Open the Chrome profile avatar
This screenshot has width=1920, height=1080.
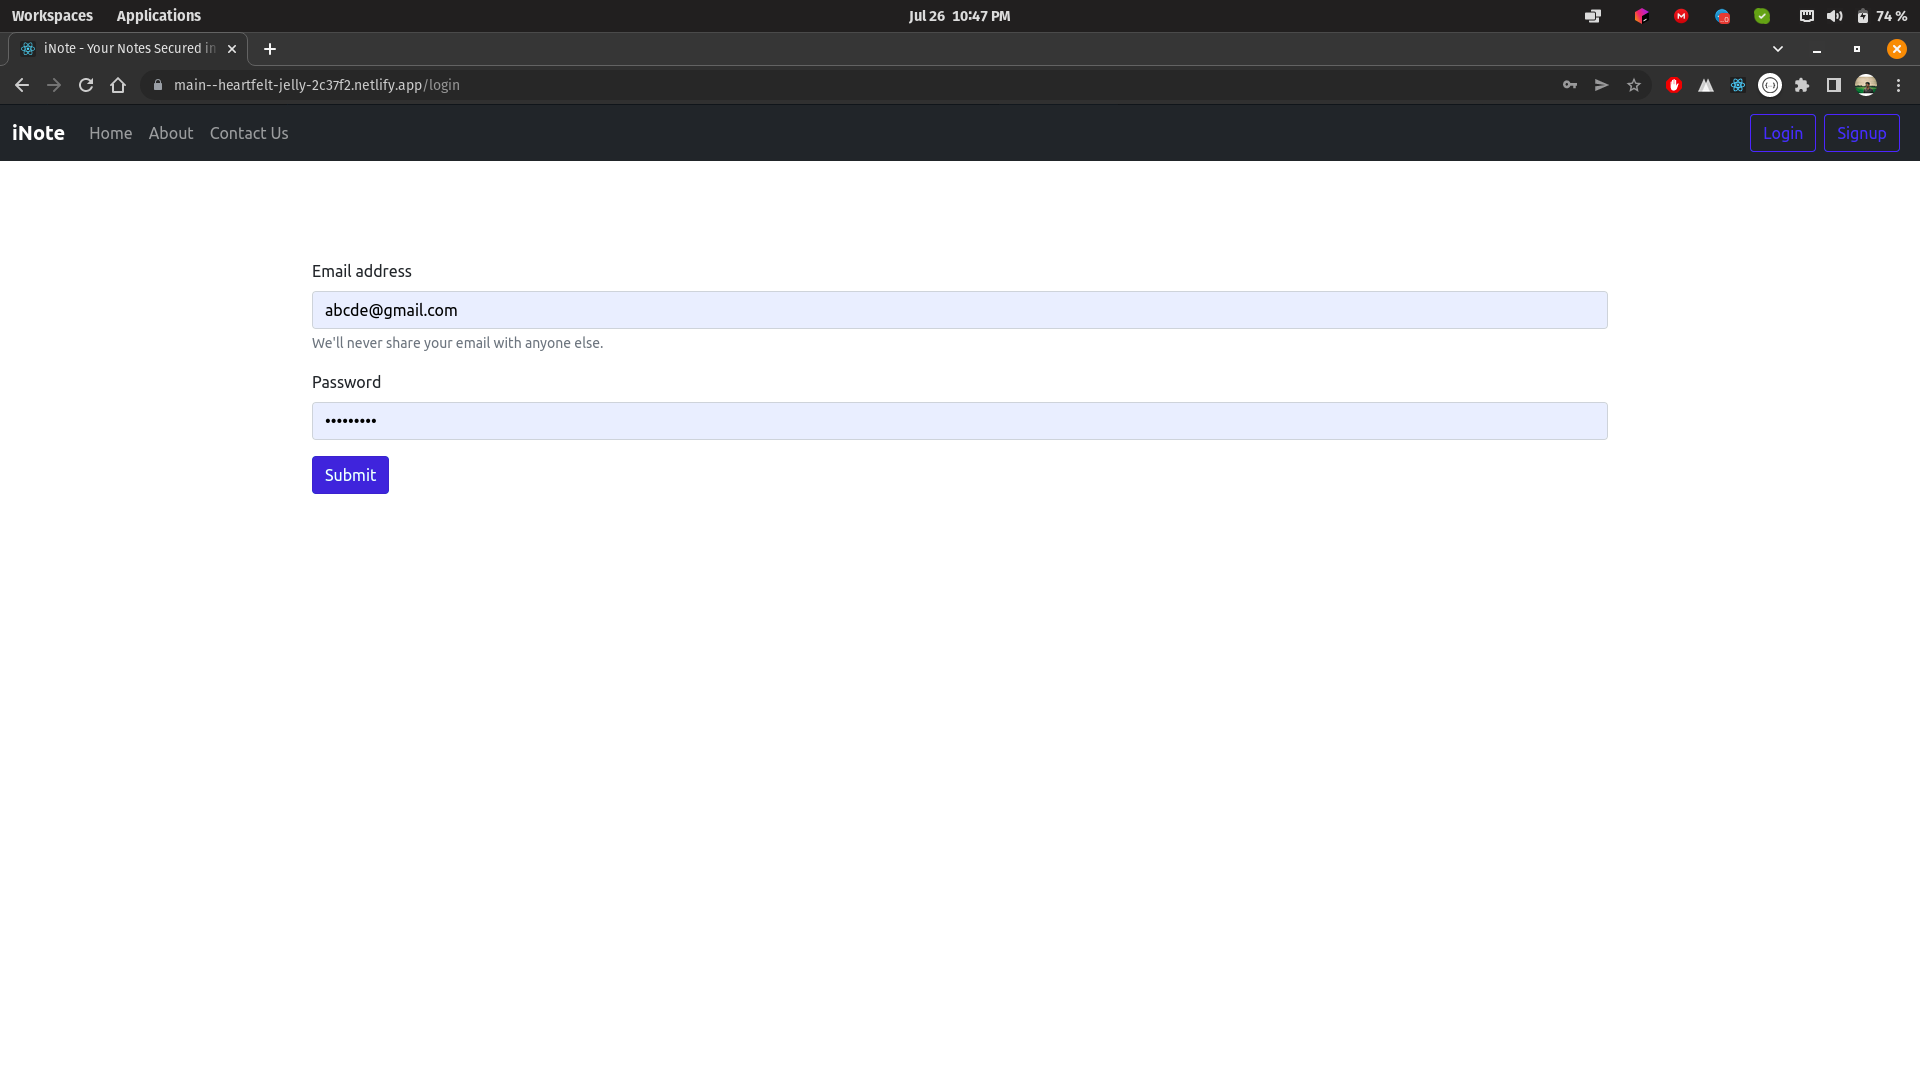(x=1866, y=85)
